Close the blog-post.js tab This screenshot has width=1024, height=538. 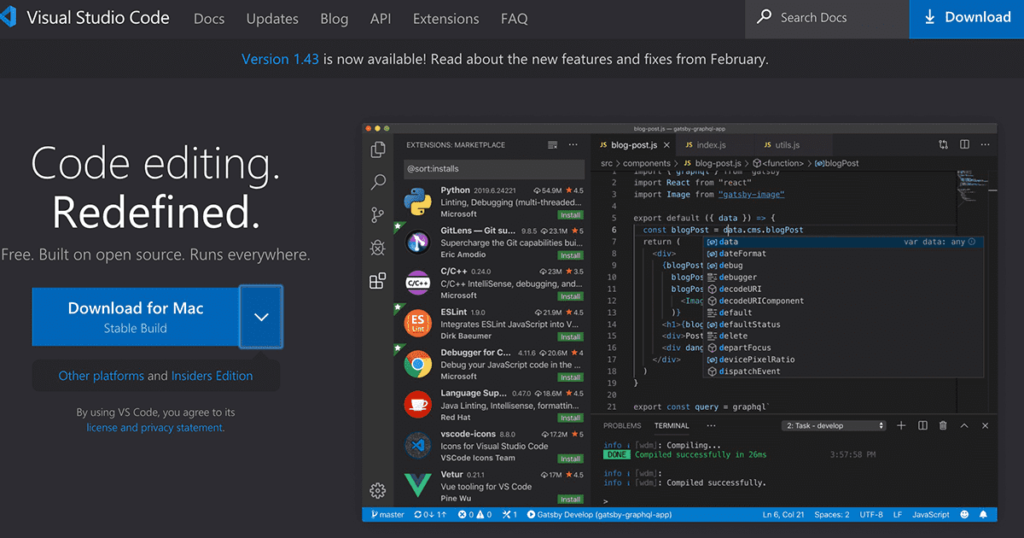[x=667, y=145]
